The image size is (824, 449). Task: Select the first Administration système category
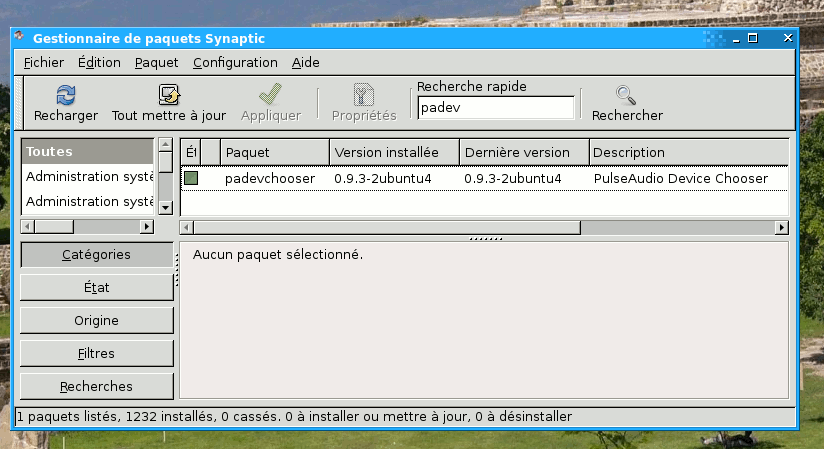(88, 176)
